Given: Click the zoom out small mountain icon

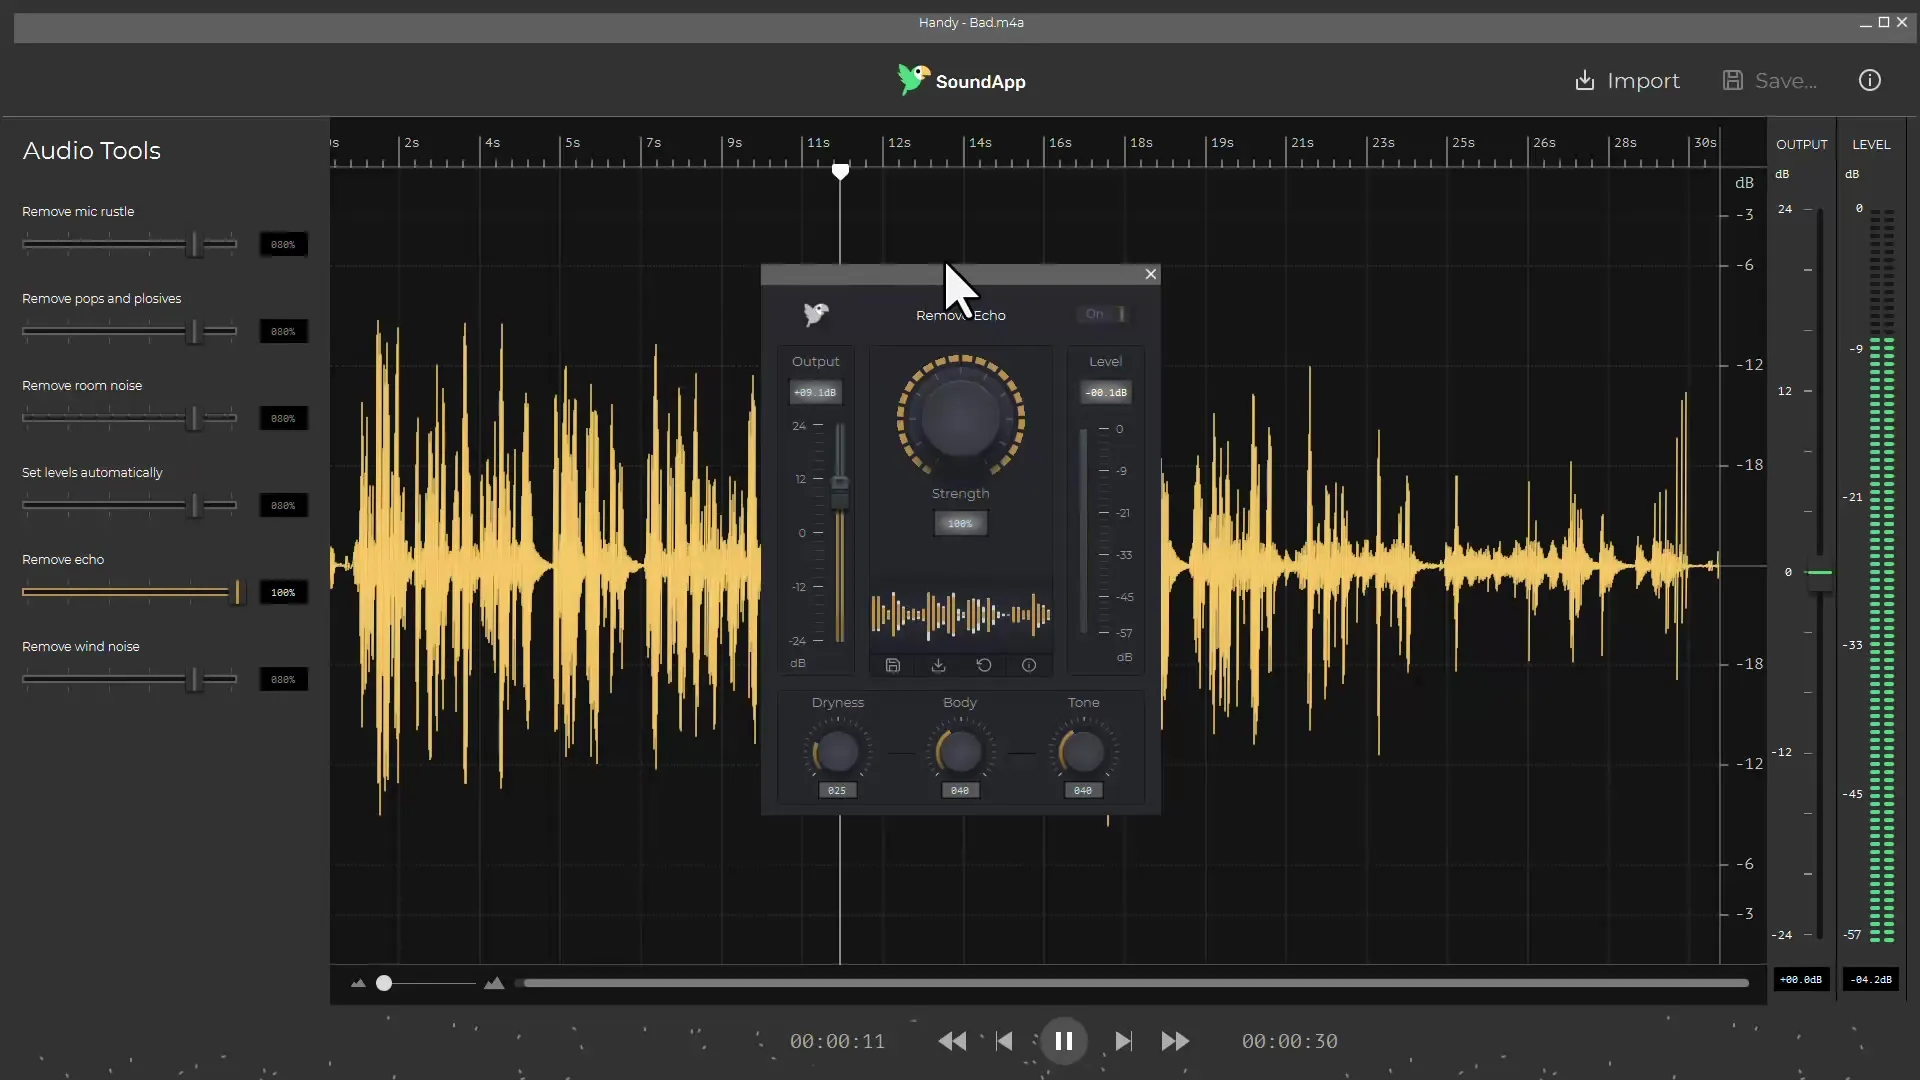Looking at the screenshot, I should (x=358, y=984).
